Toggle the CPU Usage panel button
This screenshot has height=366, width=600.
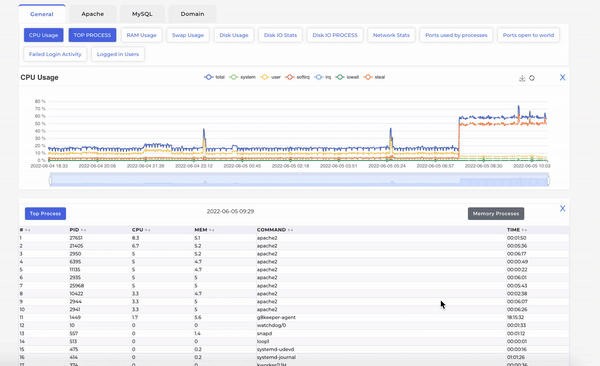44,35
